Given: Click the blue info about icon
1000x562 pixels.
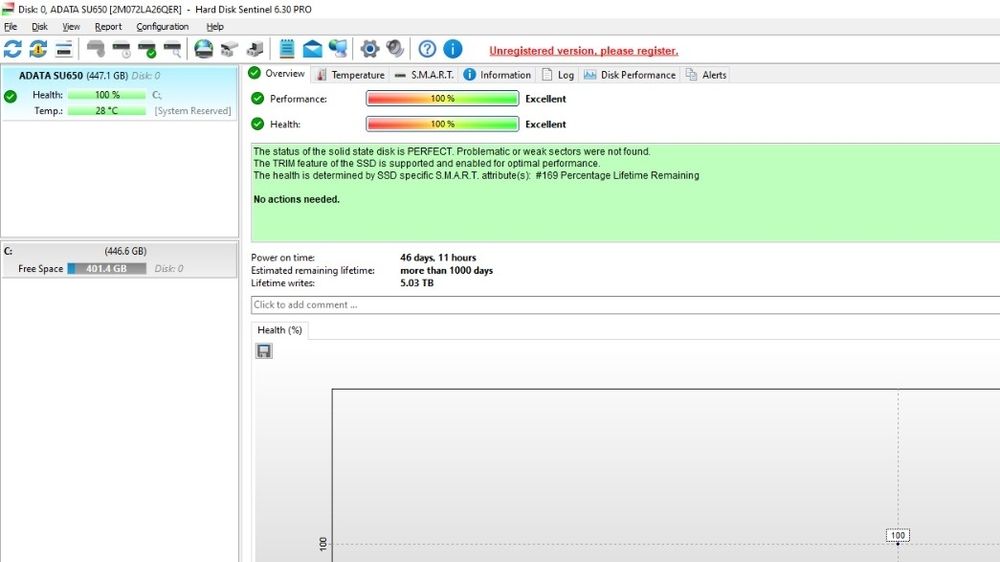Looking at the screenshot, I should 453,48.
